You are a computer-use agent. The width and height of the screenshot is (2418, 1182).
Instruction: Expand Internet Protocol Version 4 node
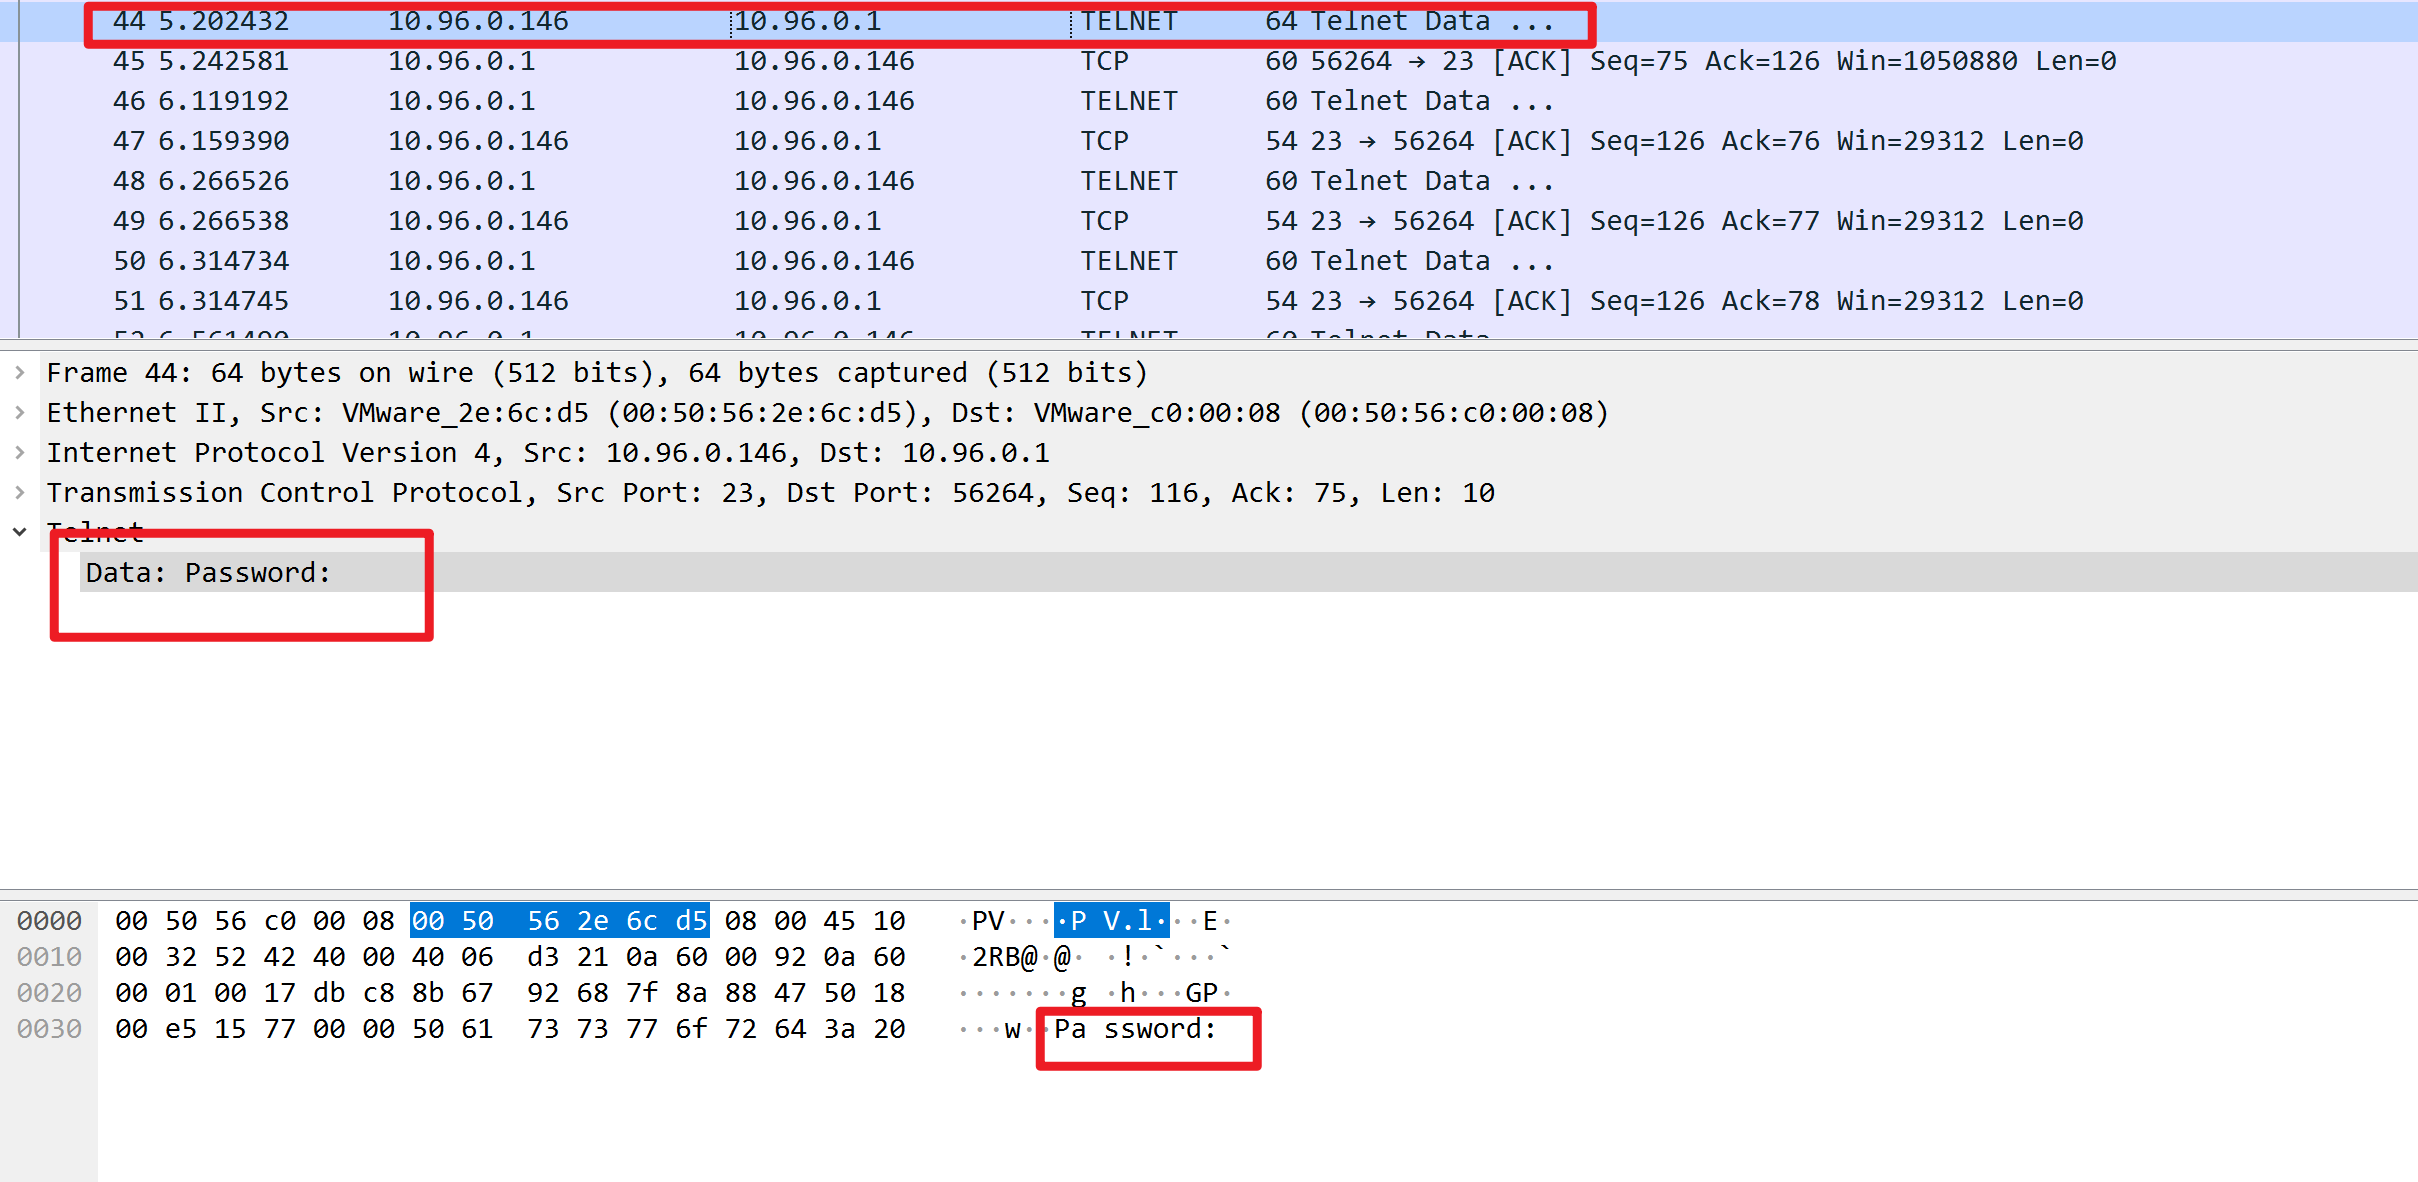(x=19, y=453)
